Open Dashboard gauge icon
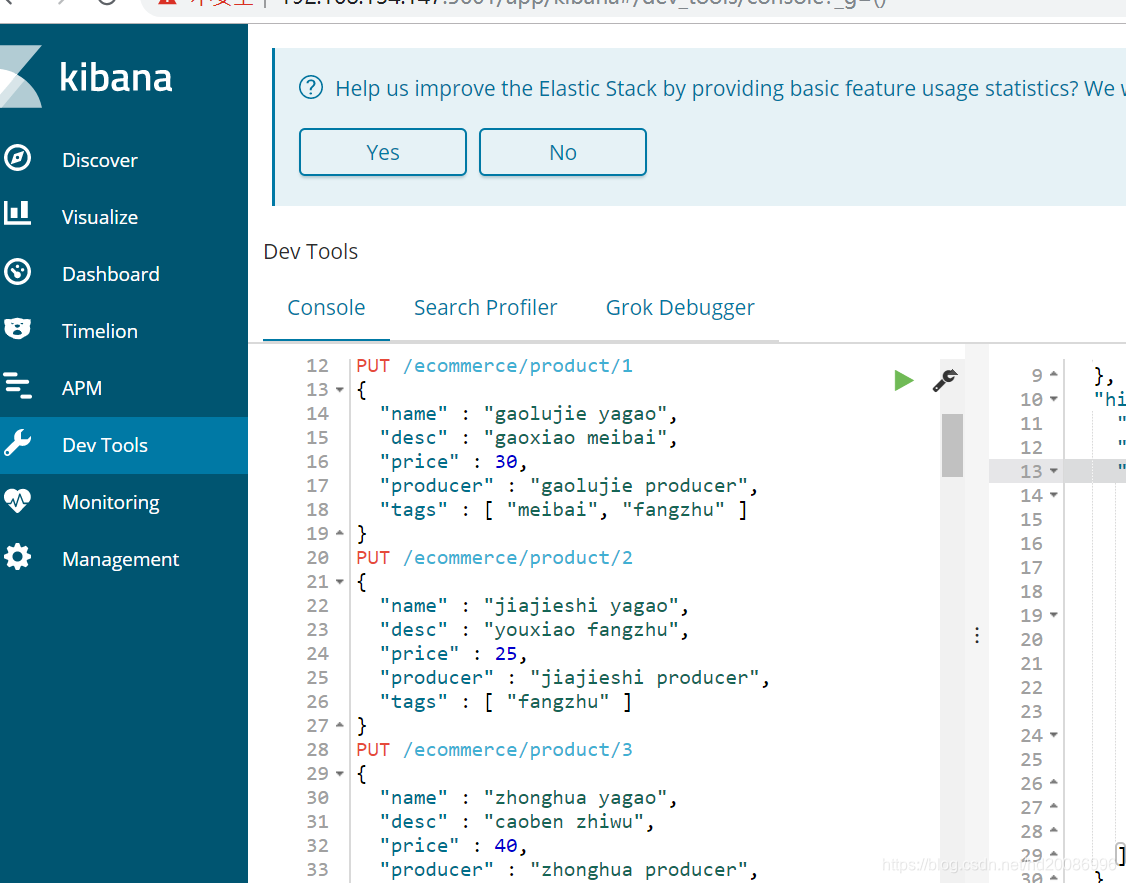Viewport: 1126px width, 883px height. (17, 273)
